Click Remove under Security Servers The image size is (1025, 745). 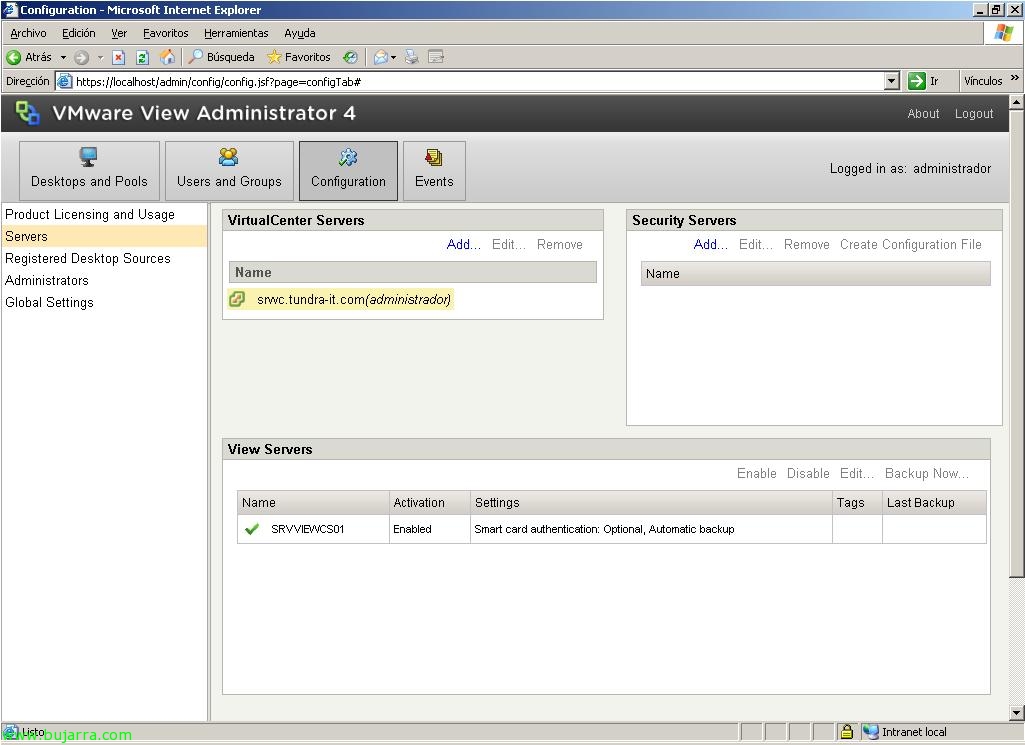pyautogui.click(x=807, y=244)
